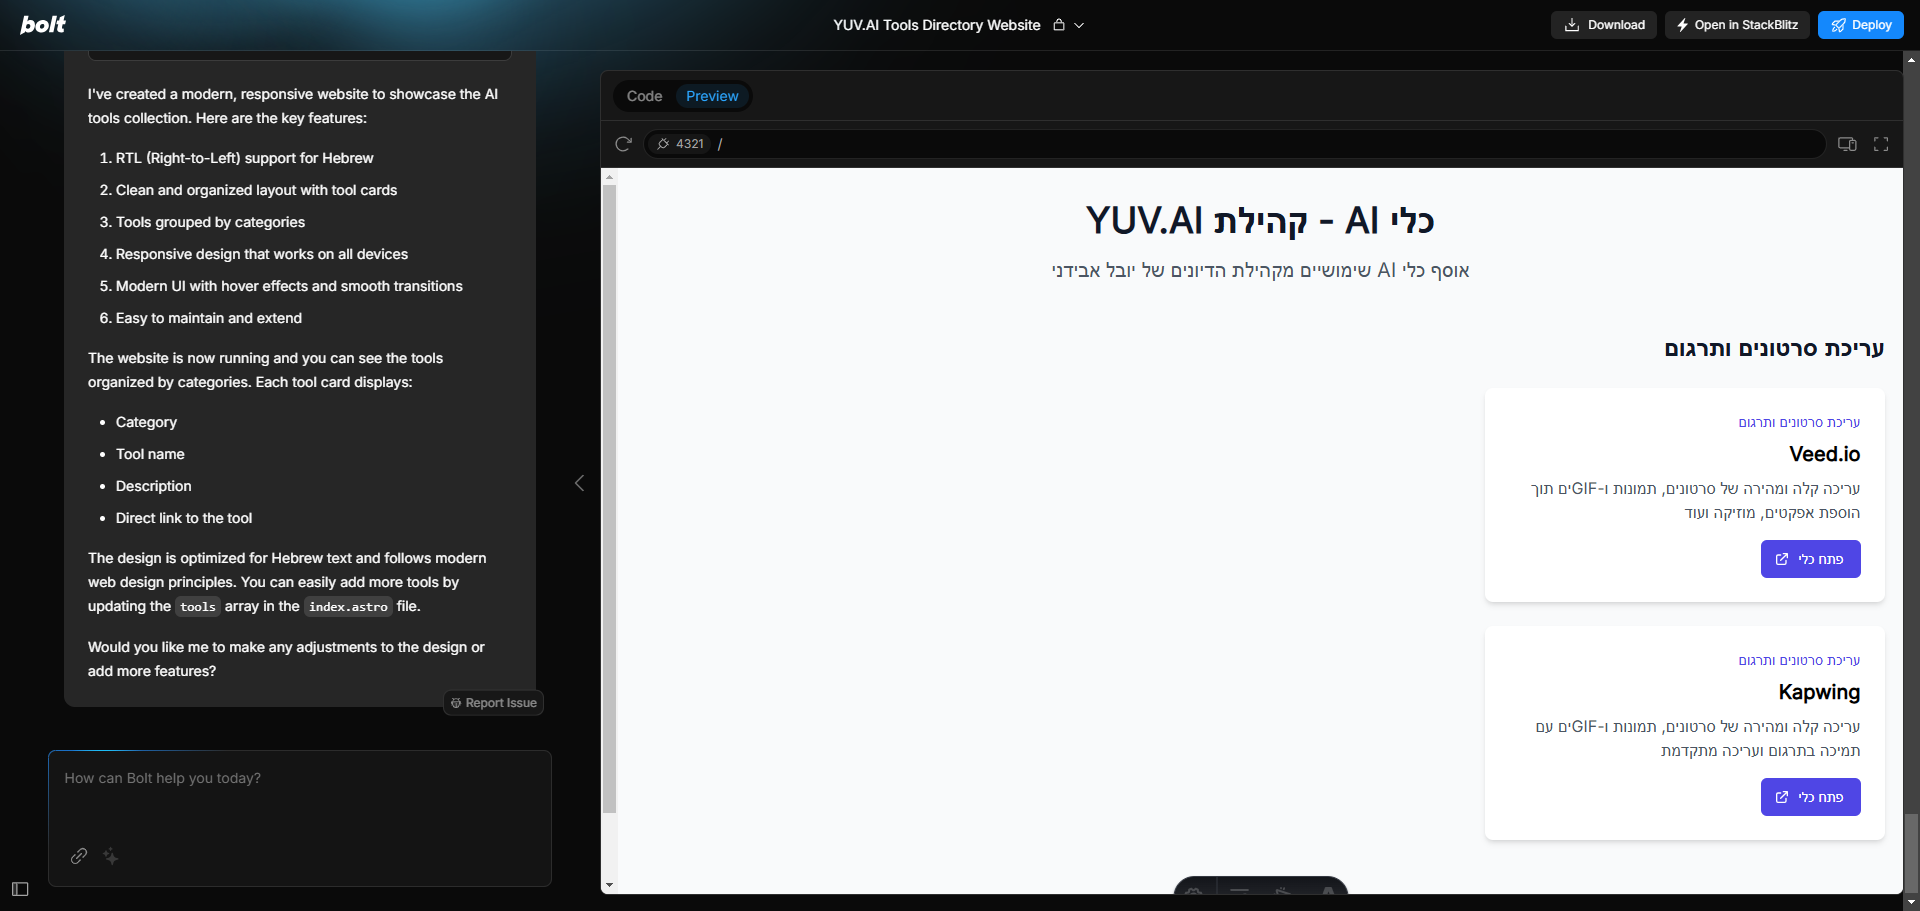Open the Kapwing tool button
Viewport: 1920px width, 911px height.
[1810, 797]
